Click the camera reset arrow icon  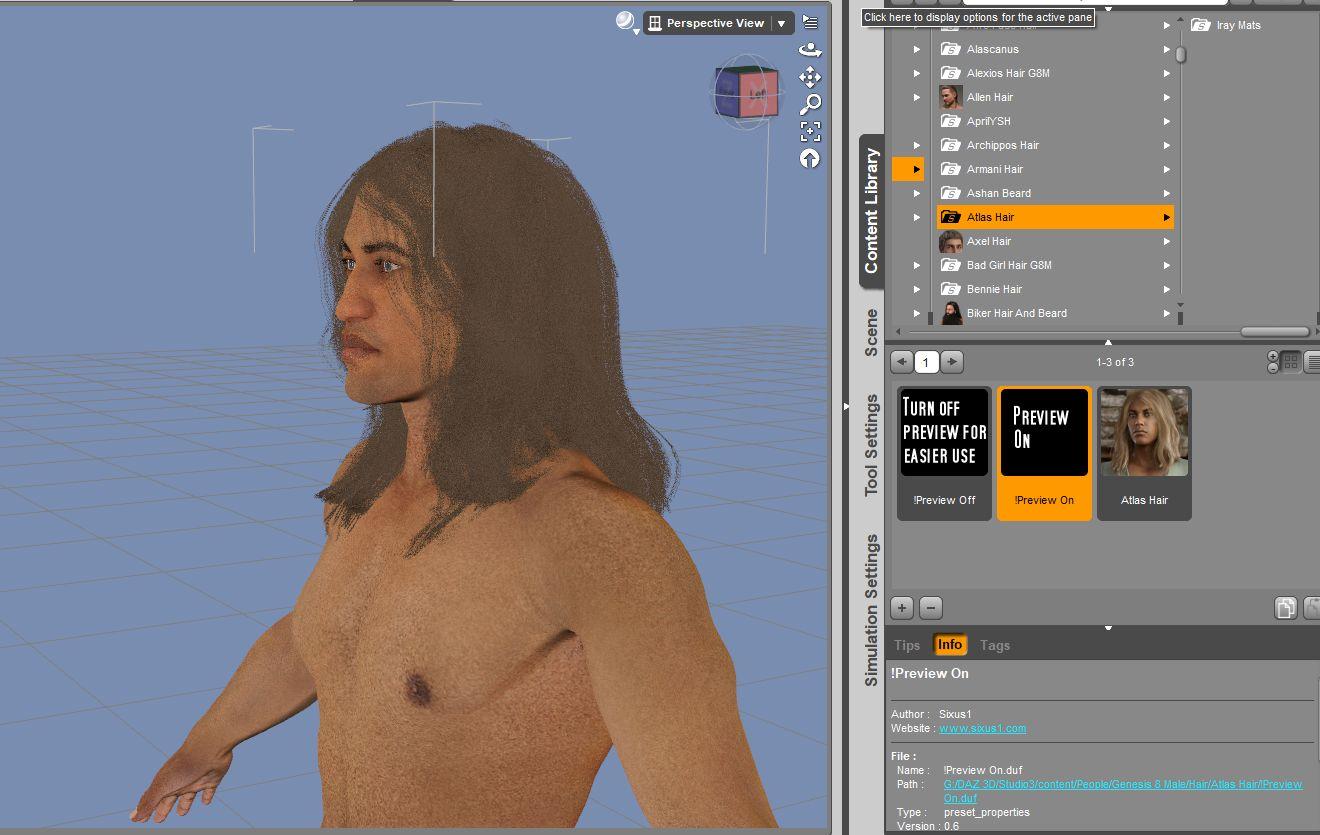pyautogui.click(x=810, y=159)
